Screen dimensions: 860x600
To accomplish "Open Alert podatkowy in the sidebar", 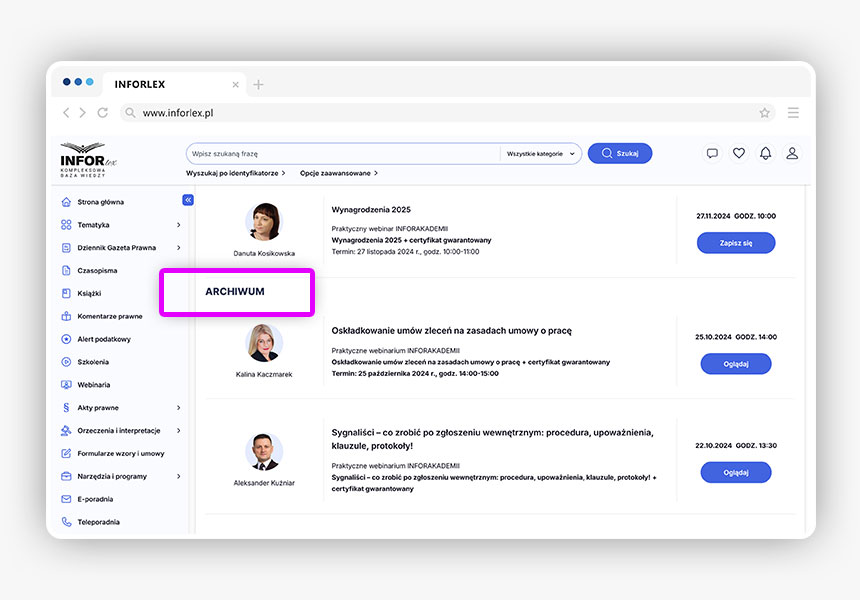I will tap(103, 339).
